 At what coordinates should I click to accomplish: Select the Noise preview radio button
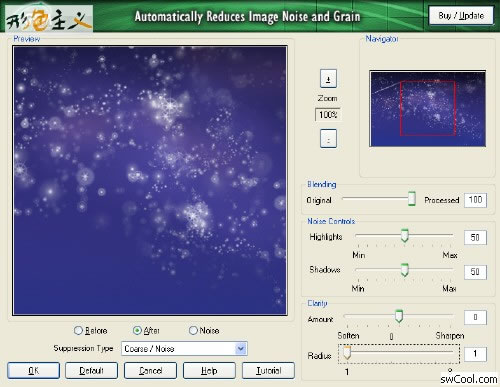[x=193, y=330]
